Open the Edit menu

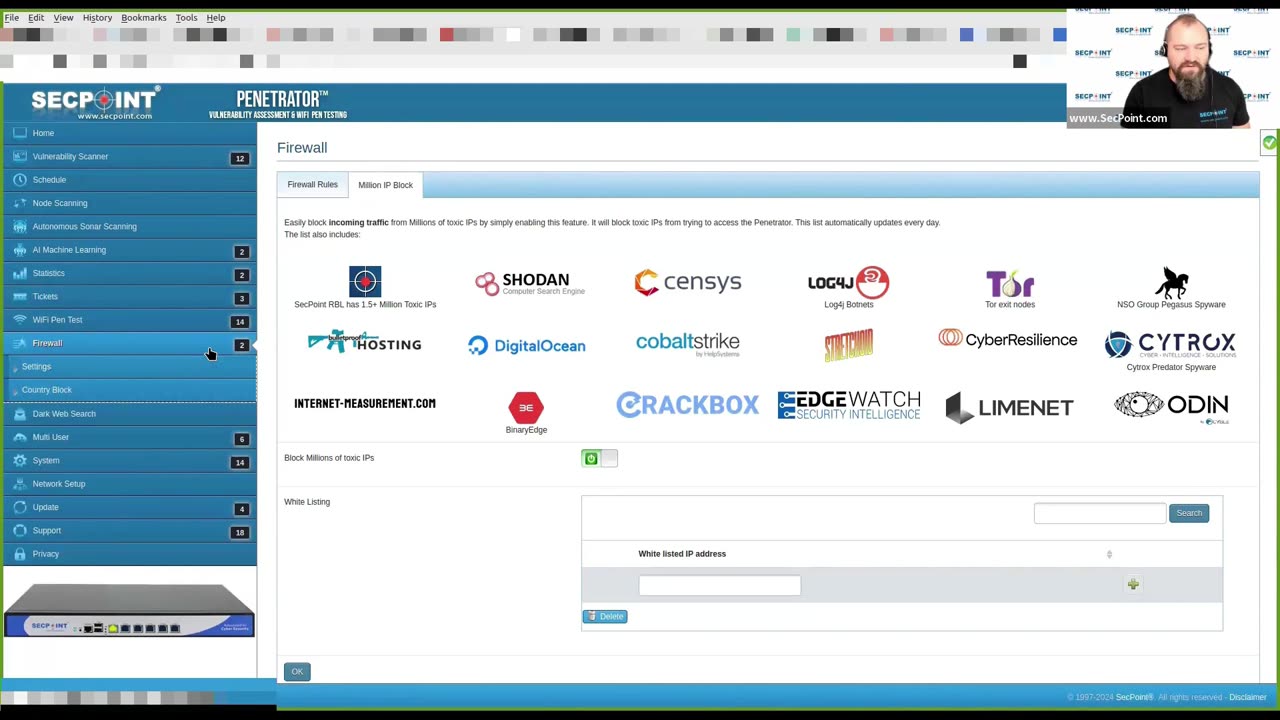coord(36,17)
